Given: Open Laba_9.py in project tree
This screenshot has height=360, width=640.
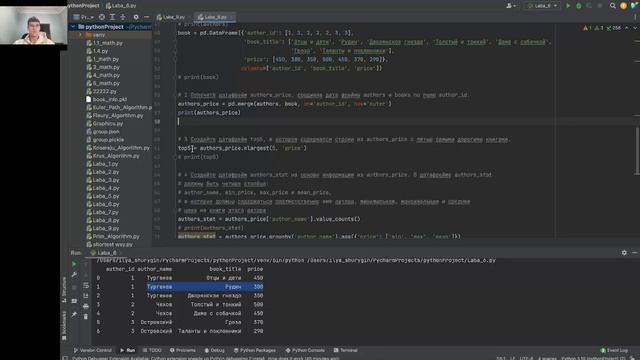Looking at the screenshot, I should 102,228.
